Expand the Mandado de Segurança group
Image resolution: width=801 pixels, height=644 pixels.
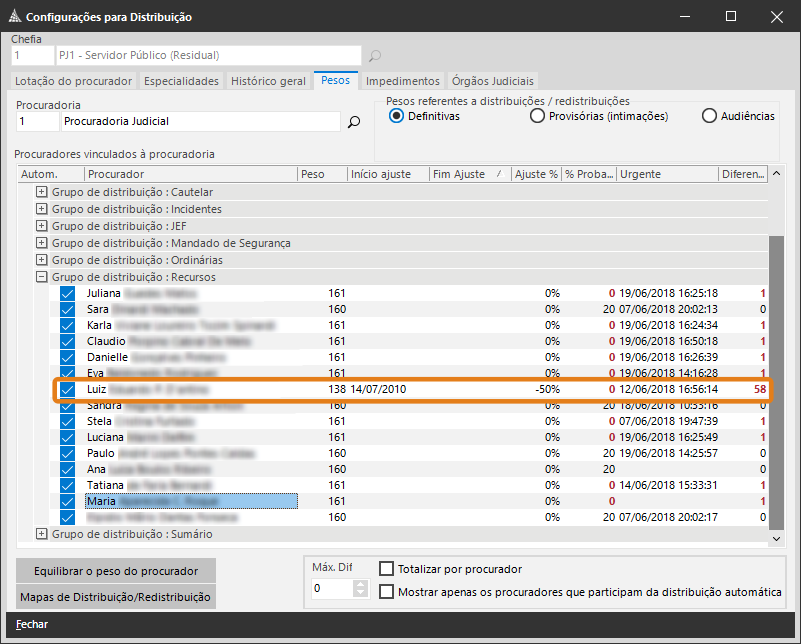[42, 243]
